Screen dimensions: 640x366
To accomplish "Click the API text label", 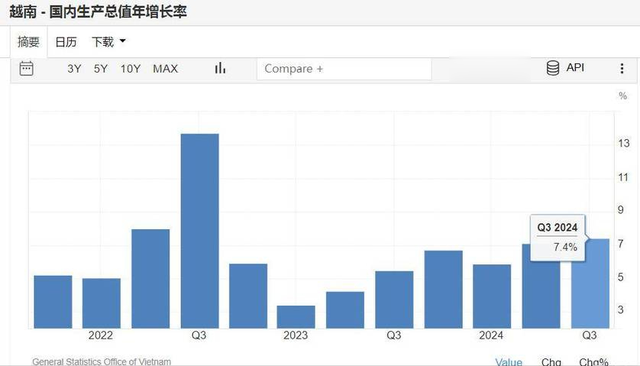I will [575, 68].
